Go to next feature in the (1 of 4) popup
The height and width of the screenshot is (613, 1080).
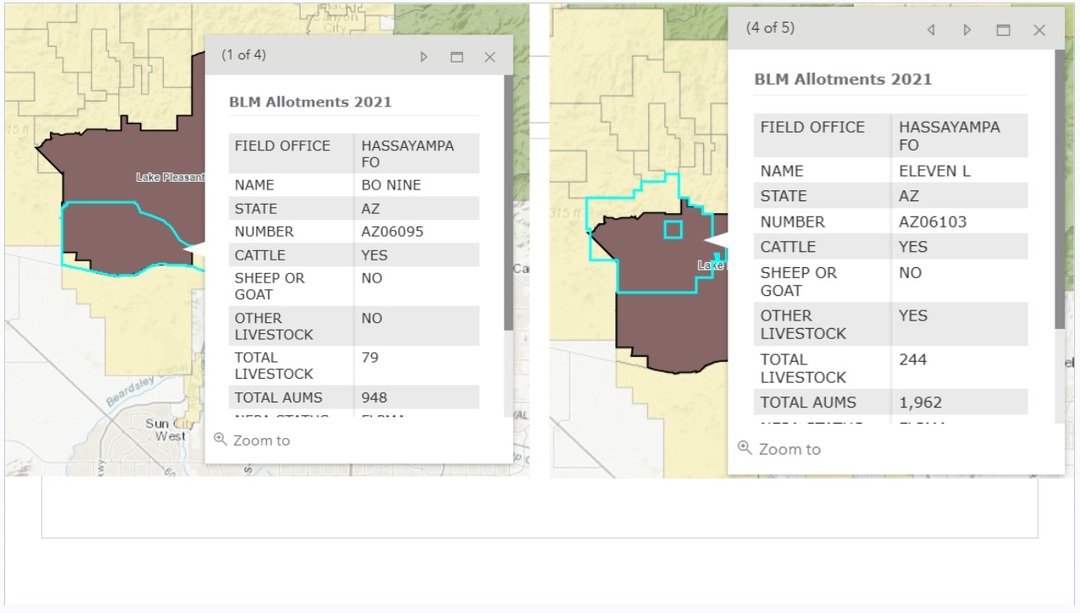[x=424, y=57]
